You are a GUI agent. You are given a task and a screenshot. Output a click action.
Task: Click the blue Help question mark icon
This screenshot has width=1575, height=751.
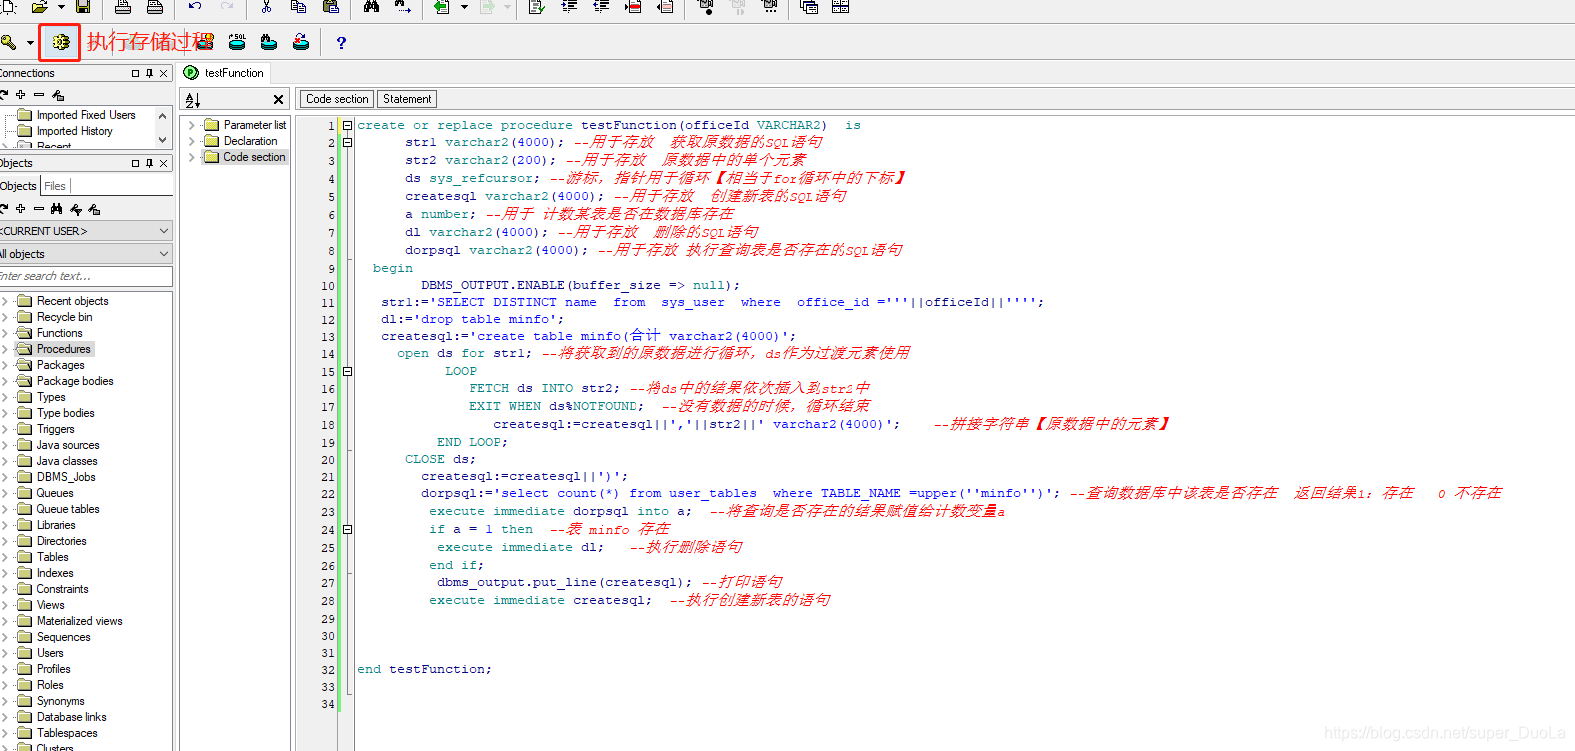click(x=341, y=42)
